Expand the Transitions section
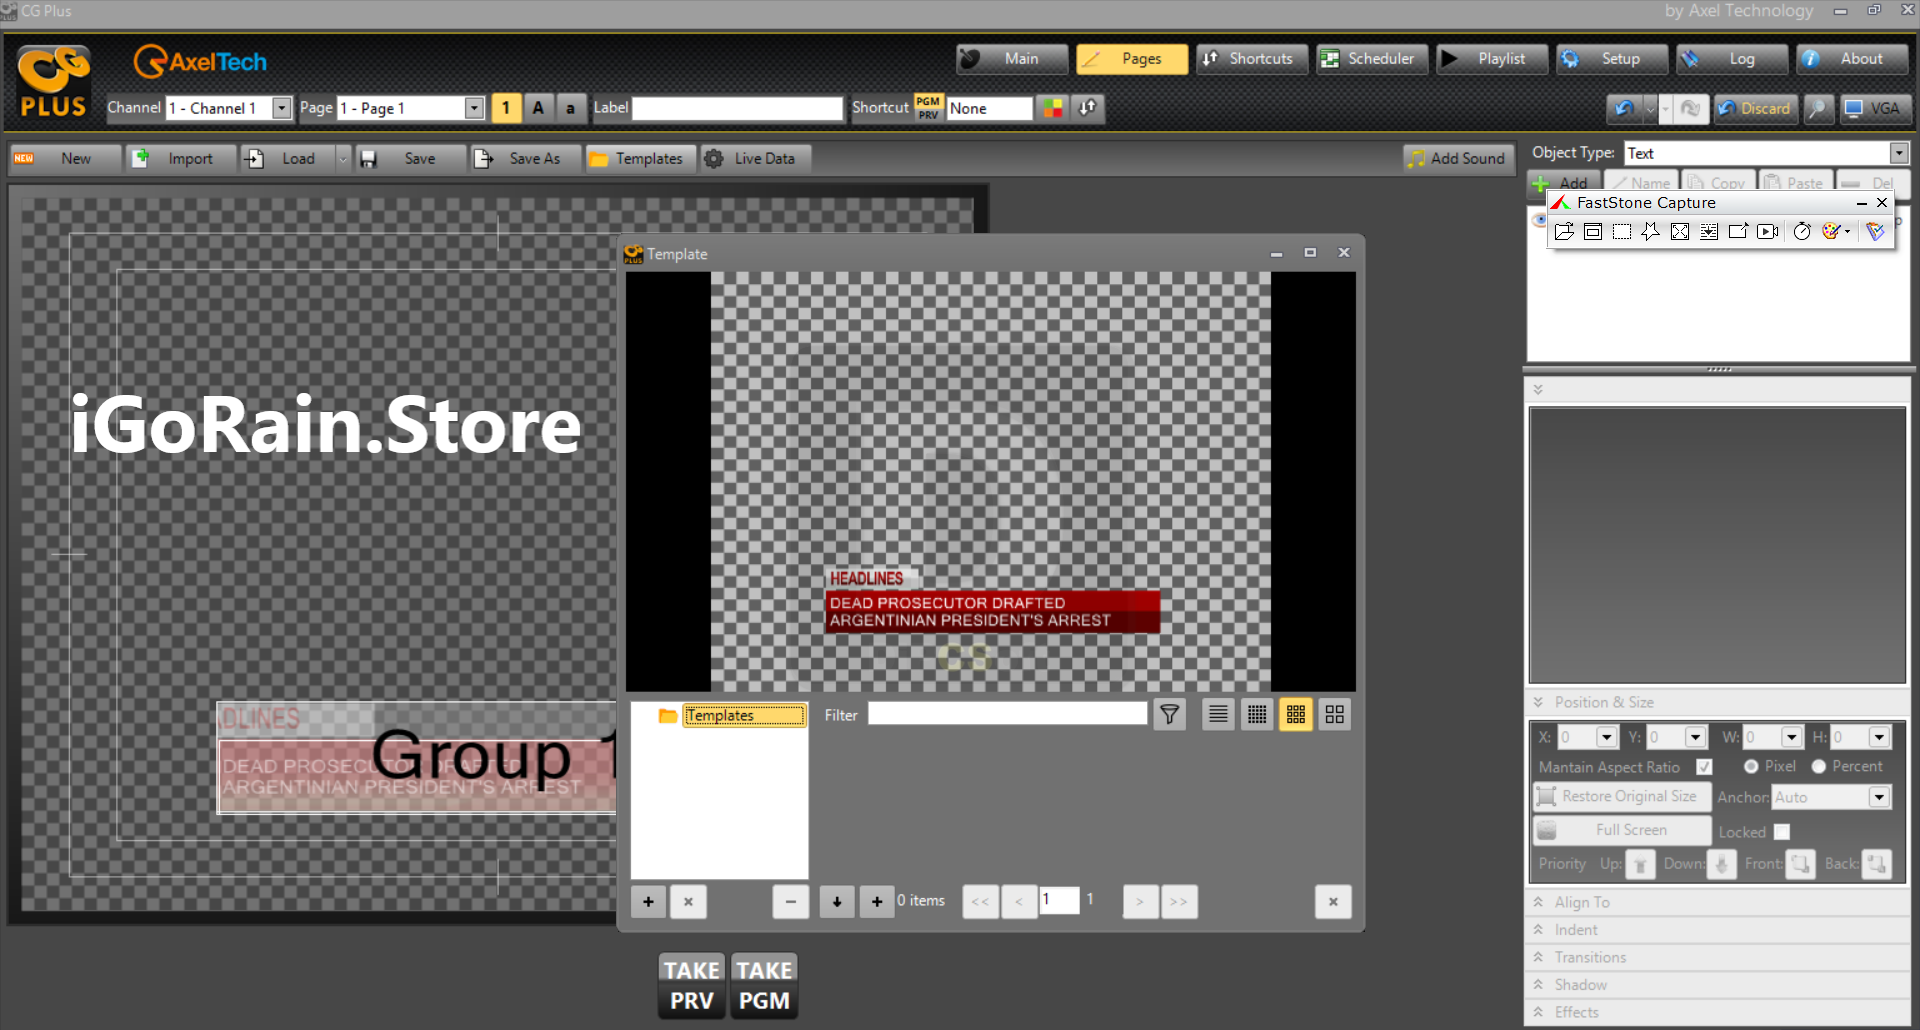 click(x=1590, y=957)
